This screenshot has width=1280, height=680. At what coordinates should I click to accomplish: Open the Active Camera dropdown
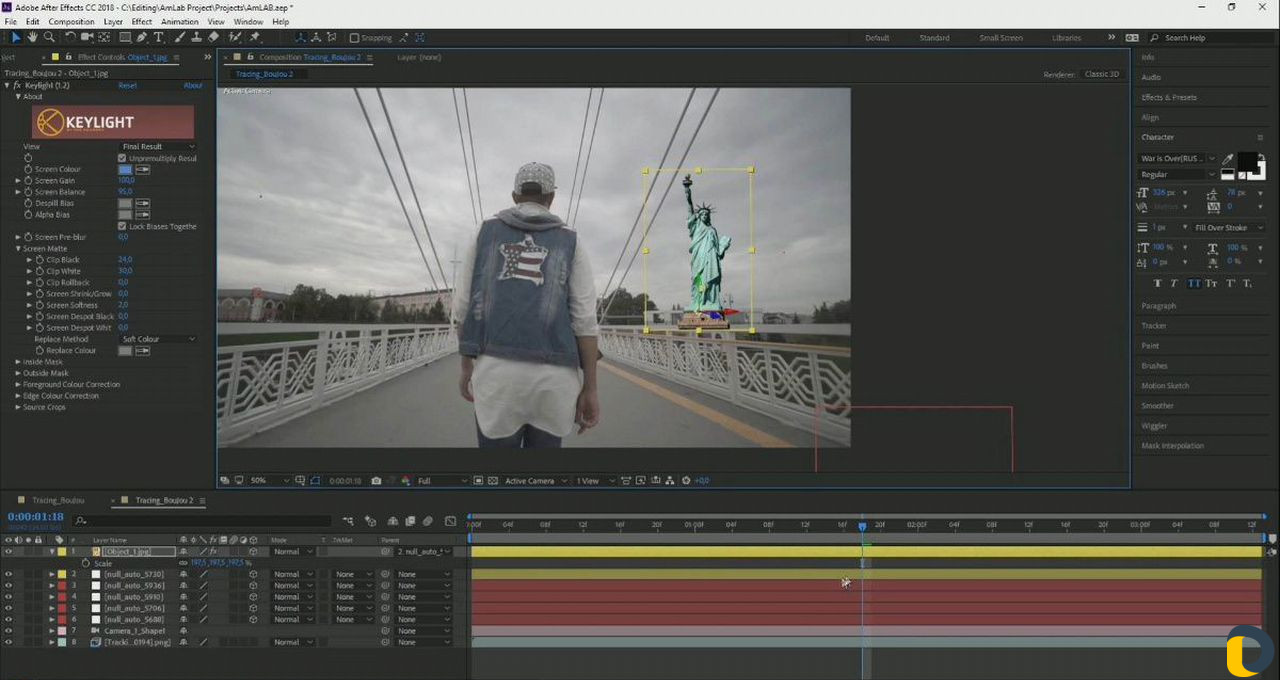(535, 481)
